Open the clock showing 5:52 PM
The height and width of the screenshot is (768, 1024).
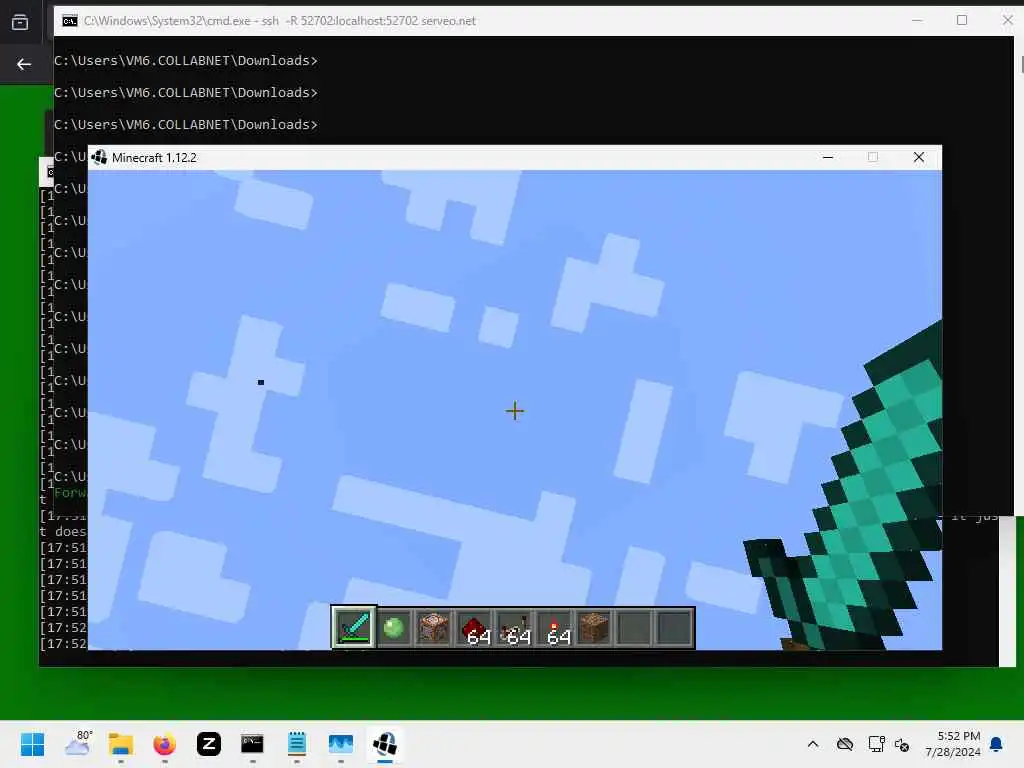click(x=953, y=744)
